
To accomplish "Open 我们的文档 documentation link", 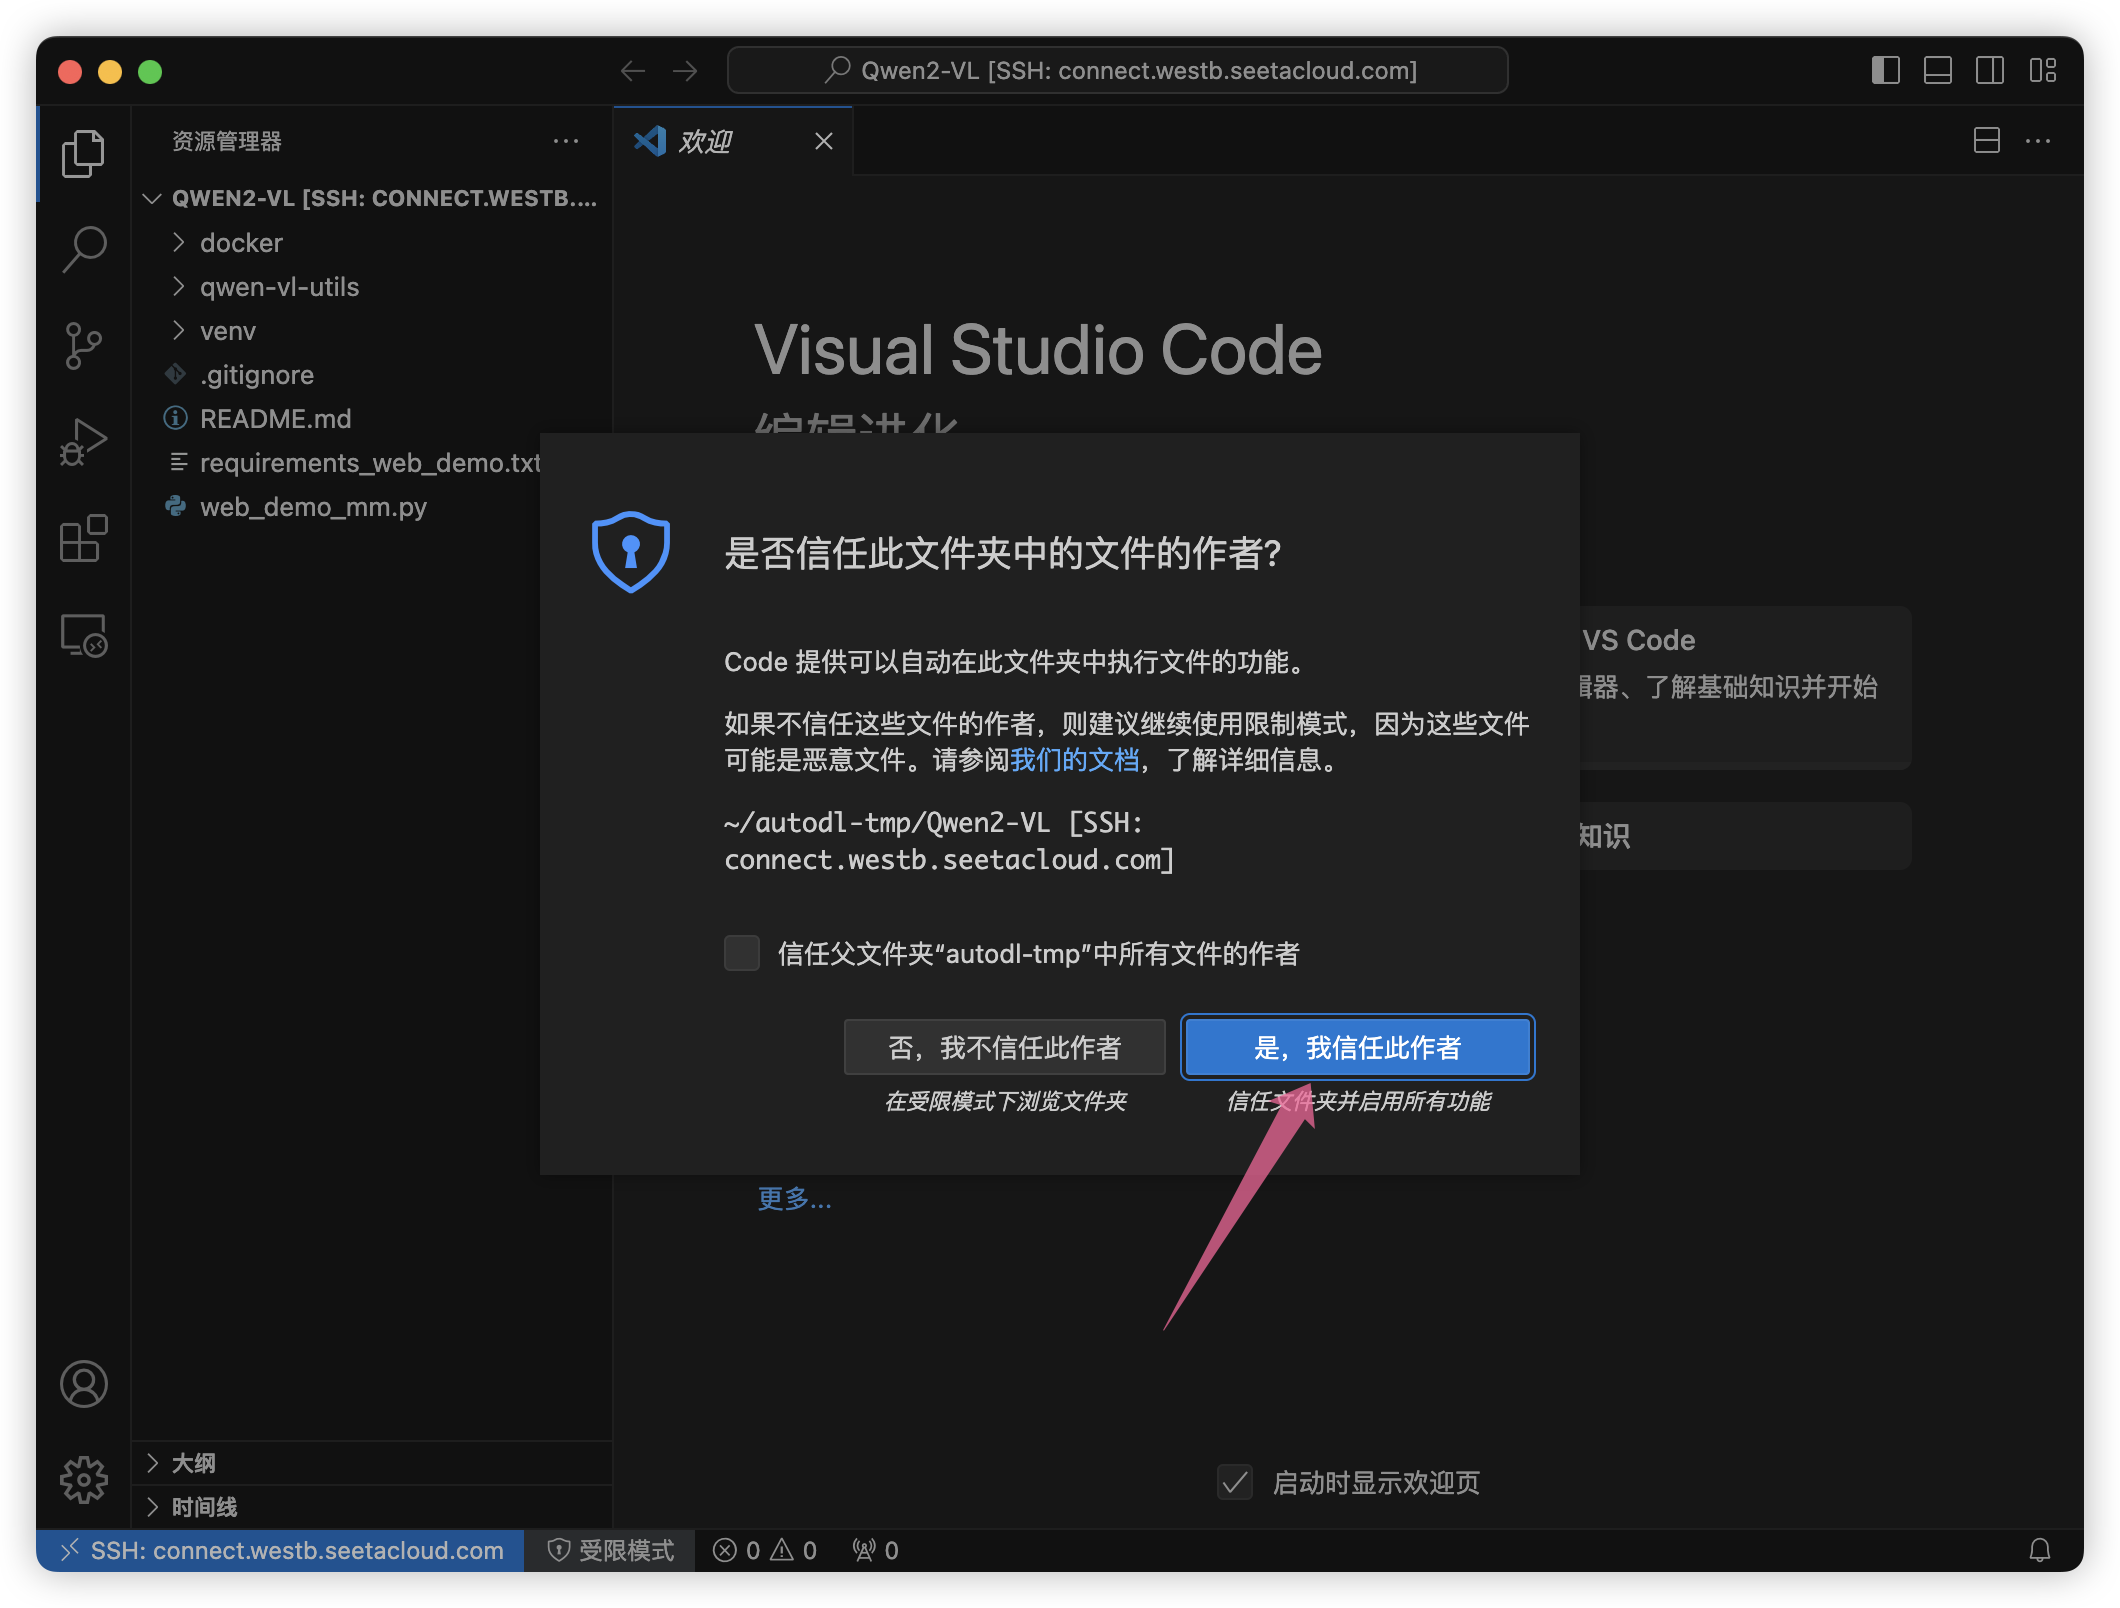I will point(1074,760).
